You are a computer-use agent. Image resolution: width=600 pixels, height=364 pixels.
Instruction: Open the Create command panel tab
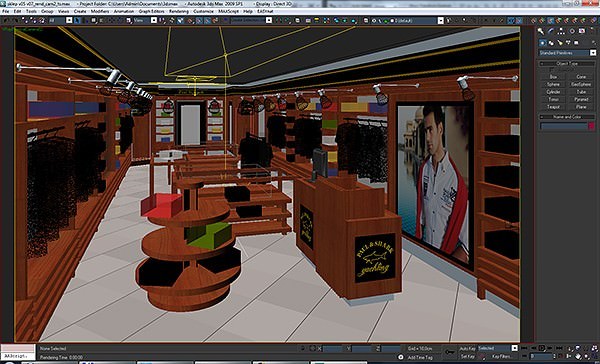coord(540,31)
